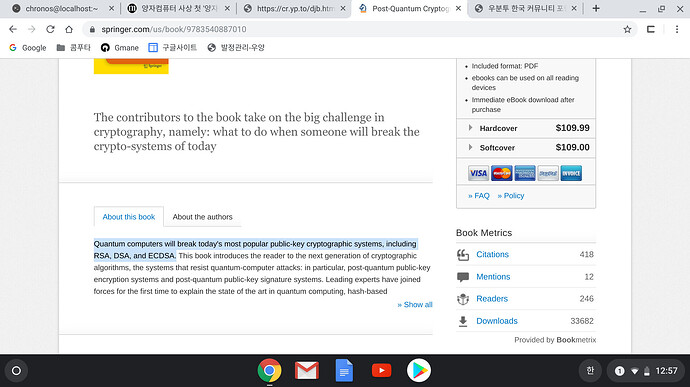Click the yellow book cover thumbnail

(131, 66)
